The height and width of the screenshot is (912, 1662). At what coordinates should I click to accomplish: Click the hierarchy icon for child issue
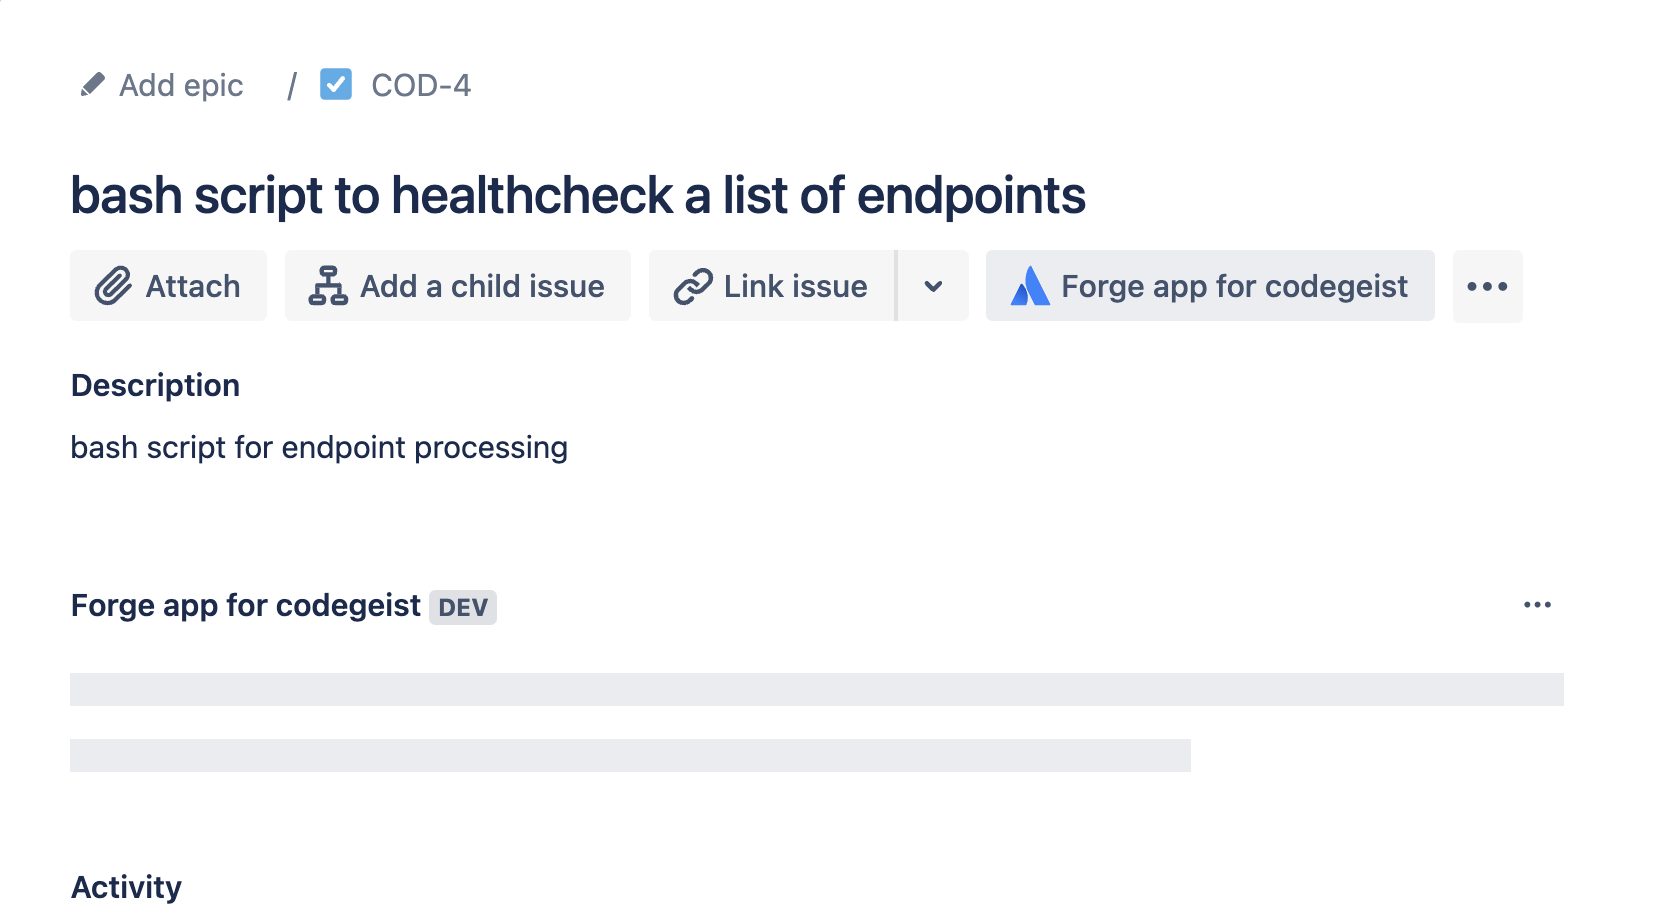coord(327,287)
